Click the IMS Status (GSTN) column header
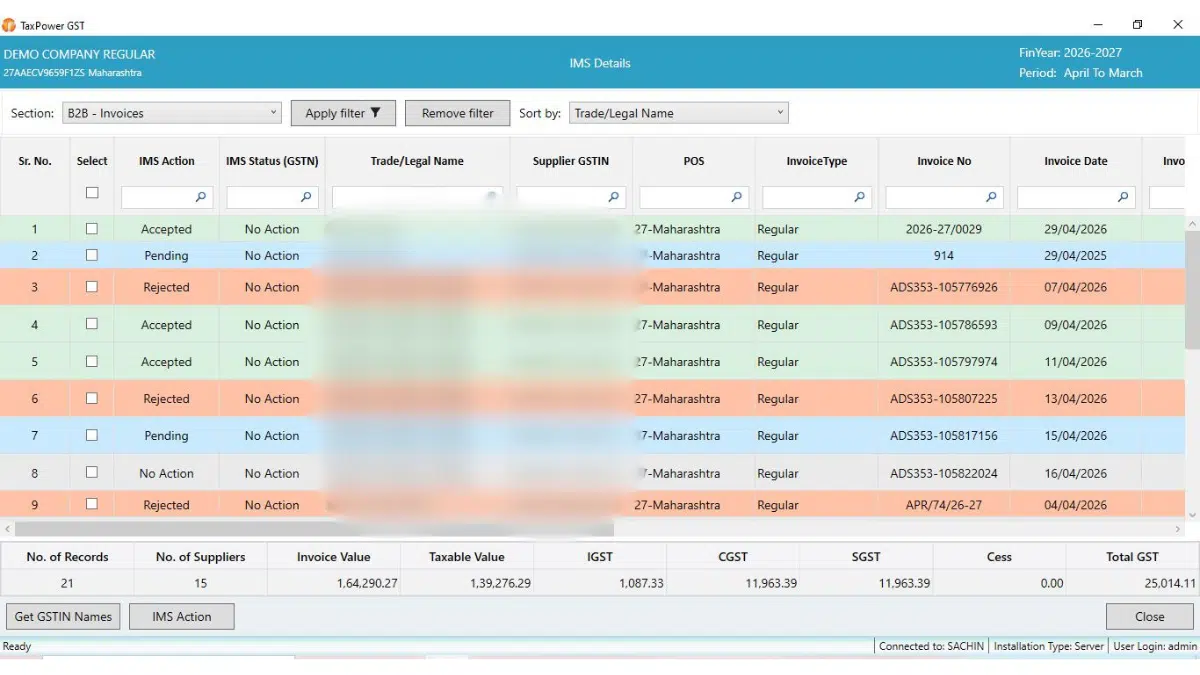 pyautogui.click(x=272, y=161)
